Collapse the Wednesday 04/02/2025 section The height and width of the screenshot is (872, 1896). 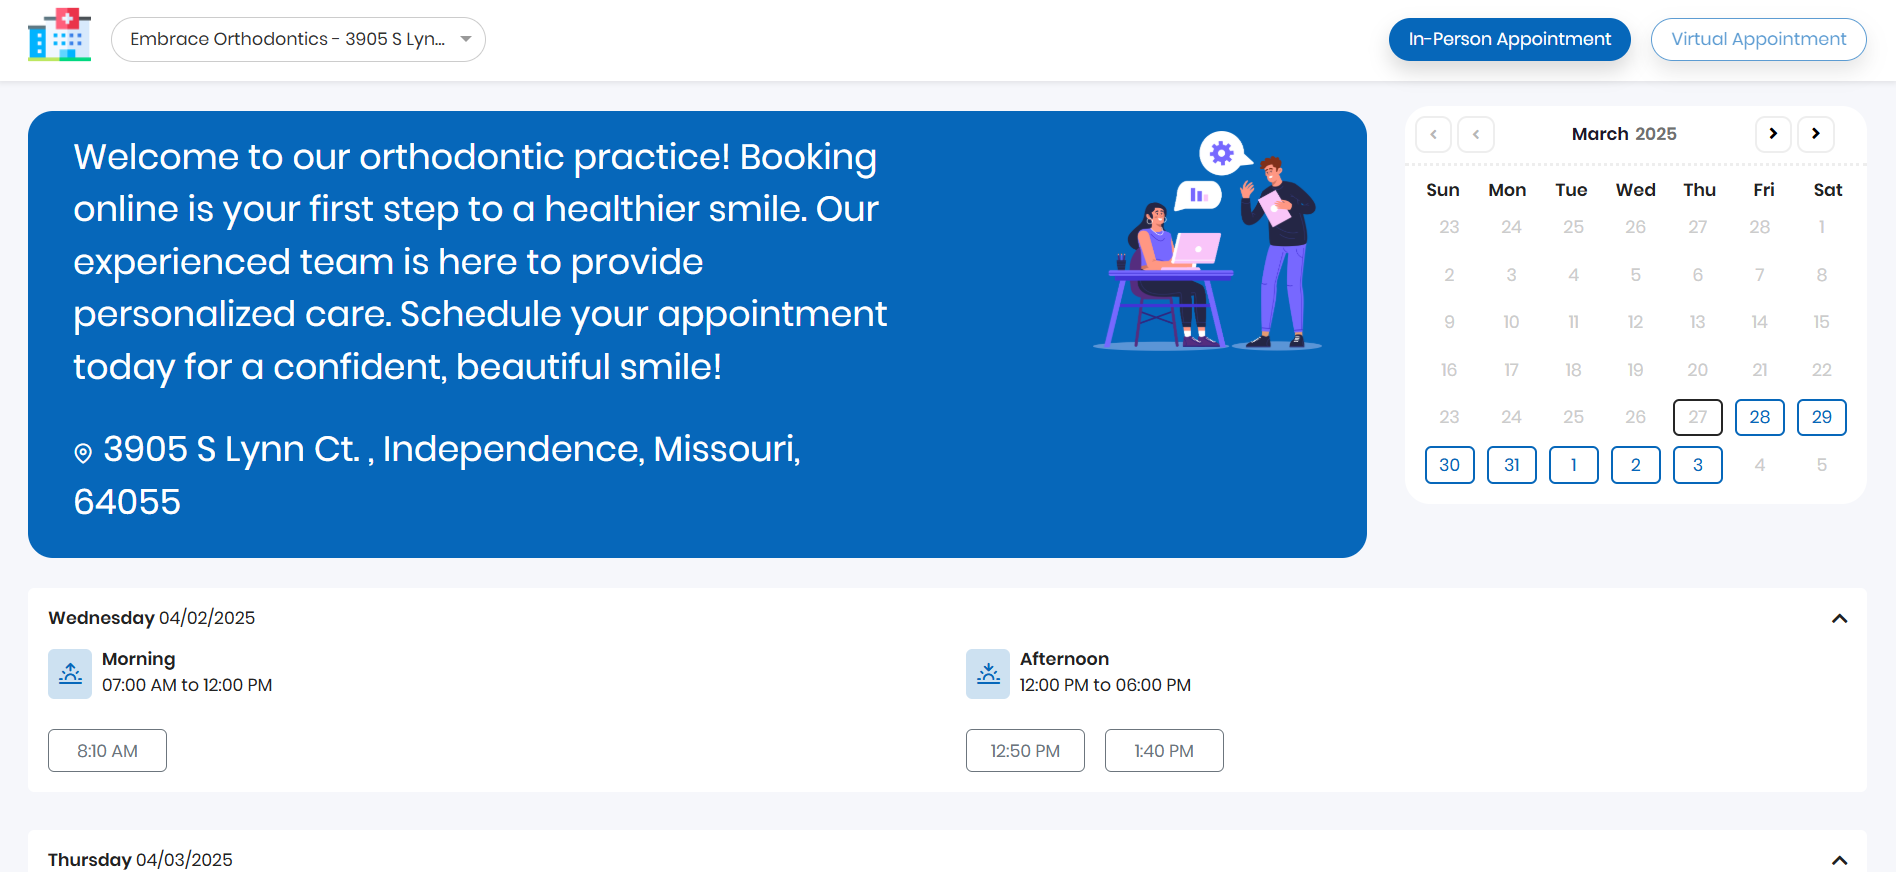(1839, 619)
